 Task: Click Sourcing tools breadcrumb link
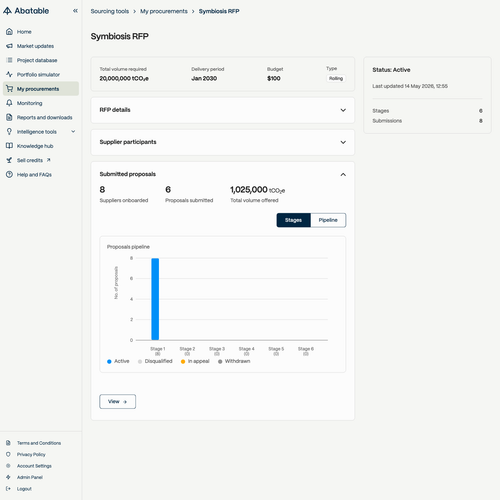tap(110, 11)
